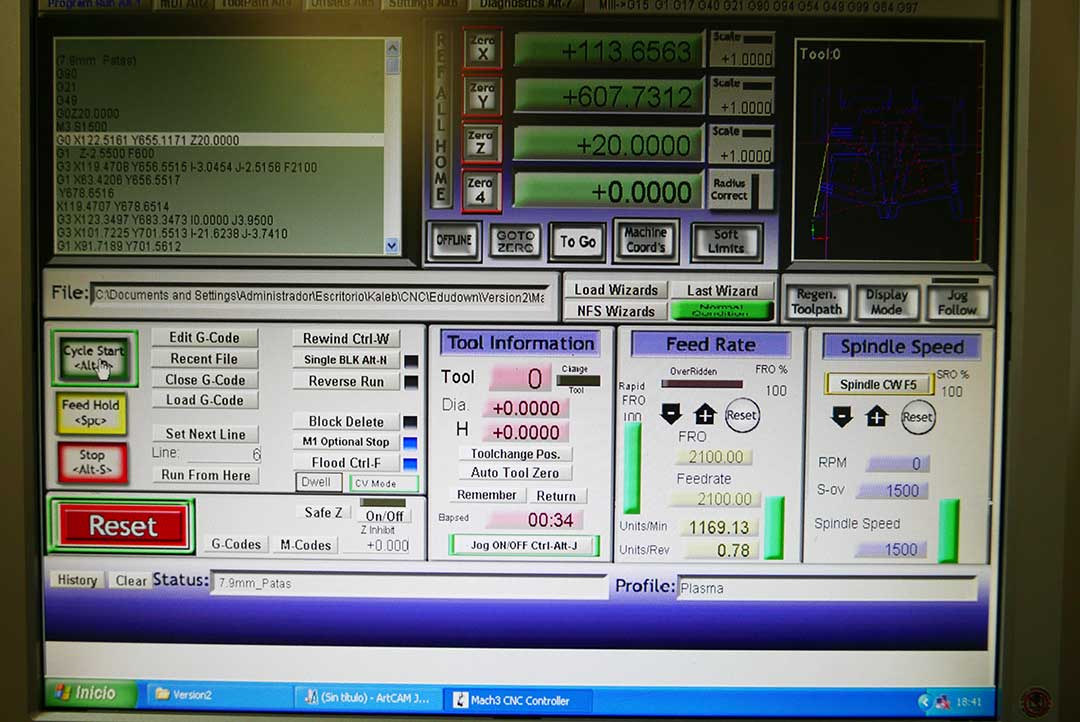Screen dimensions: 1080x722
Task: Click the GOTO ZERO button
Action: (x=515, y=241)
